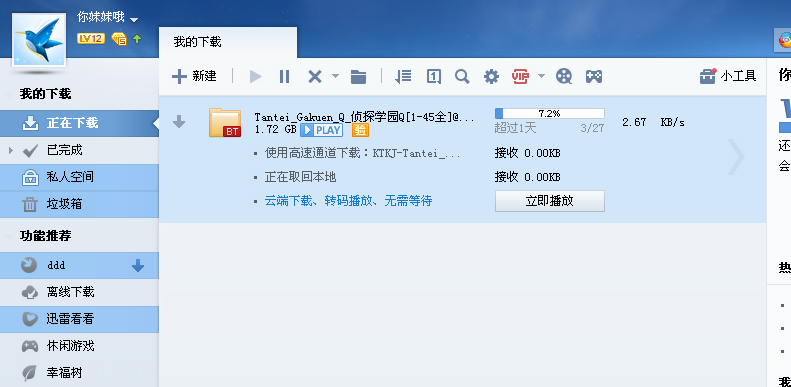Collapse the 功能推荐 sidebar section
This screenshot has height=387, width=791.
click(x=9, y=236)
